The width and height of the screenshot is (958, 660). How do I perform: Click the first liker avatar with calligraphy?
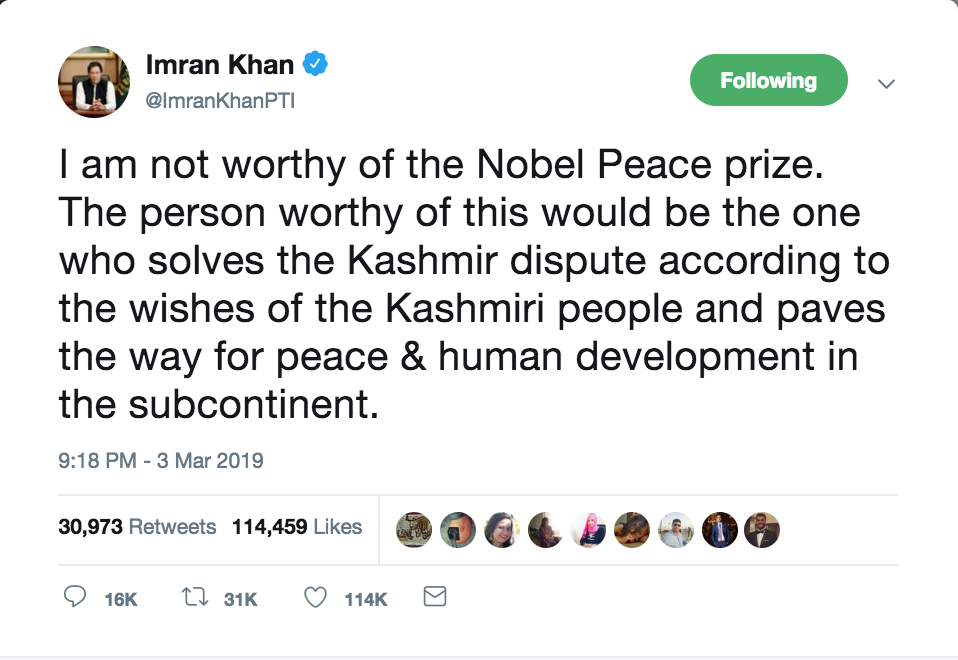[412, 529]
